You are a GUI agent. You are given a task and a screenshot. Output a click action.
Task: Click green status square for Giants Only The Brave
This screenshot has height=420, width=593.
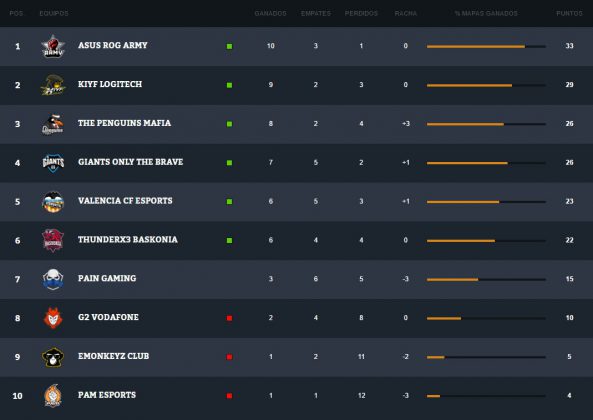229,163
